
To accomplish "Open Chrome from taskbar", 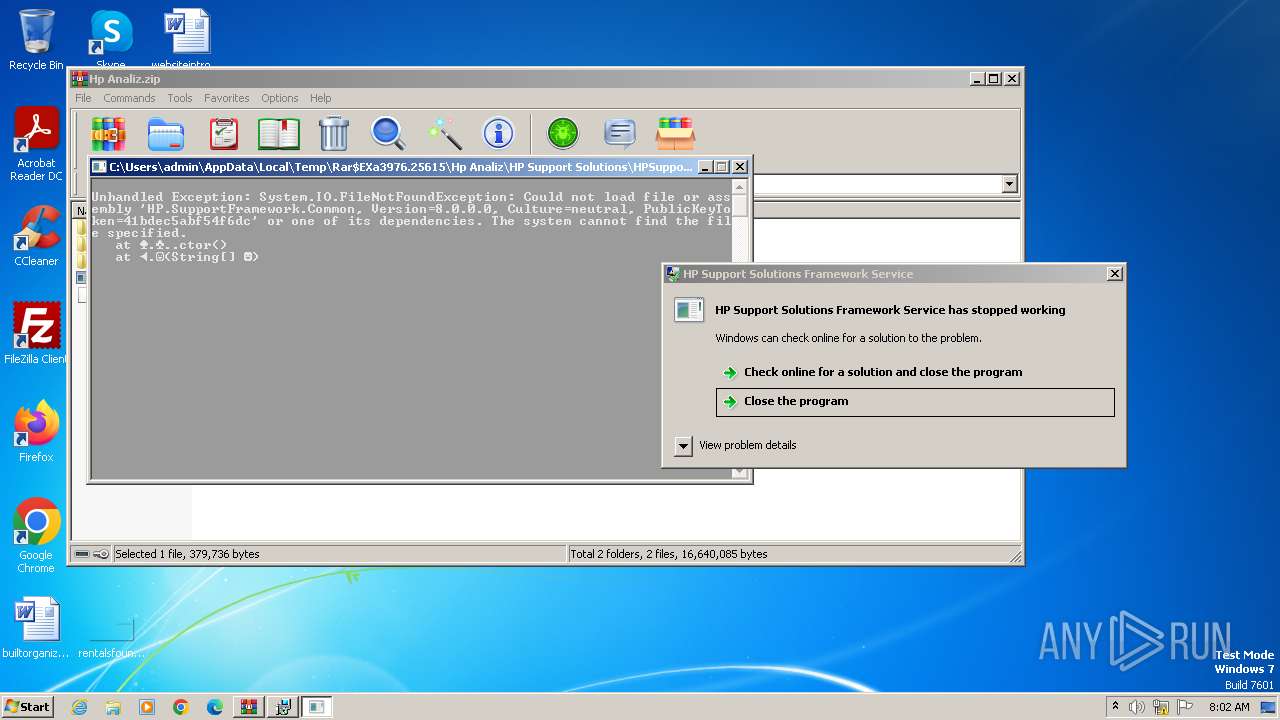I will tap(181, 707).
